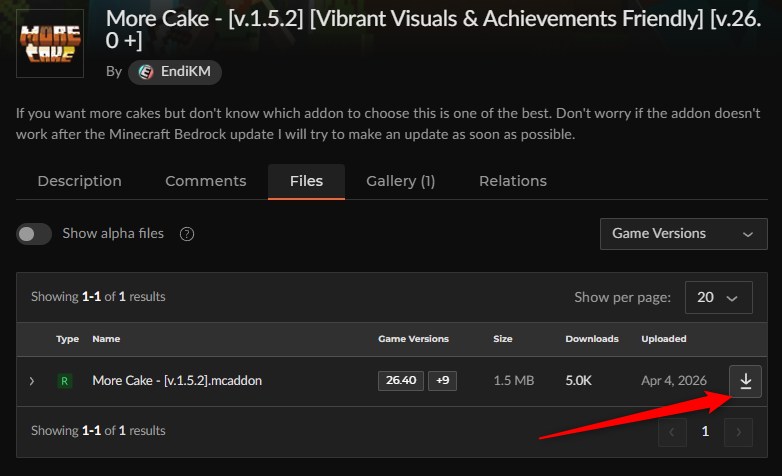The height and width of the screenshot is (476, 782).
Task: Click the Show per page label
Action: coord(622,297)
